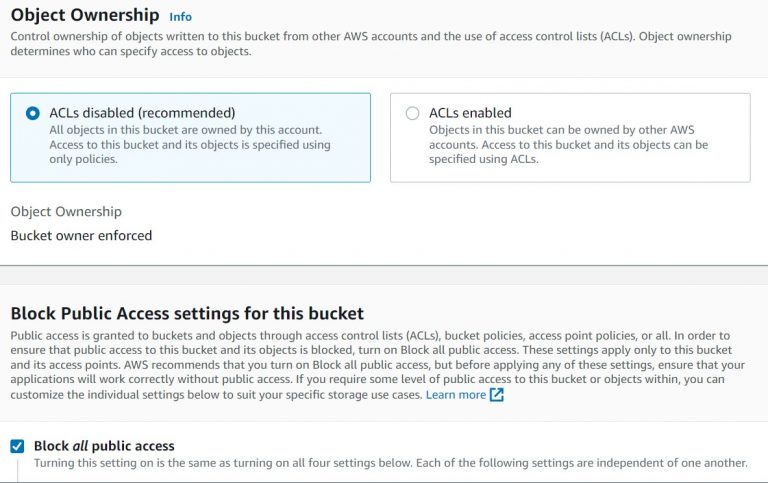Image resolution: width=768 pixels, height=483 pixels.
Task: Click the large Object Ownership section heading
Action: point(85,15)
